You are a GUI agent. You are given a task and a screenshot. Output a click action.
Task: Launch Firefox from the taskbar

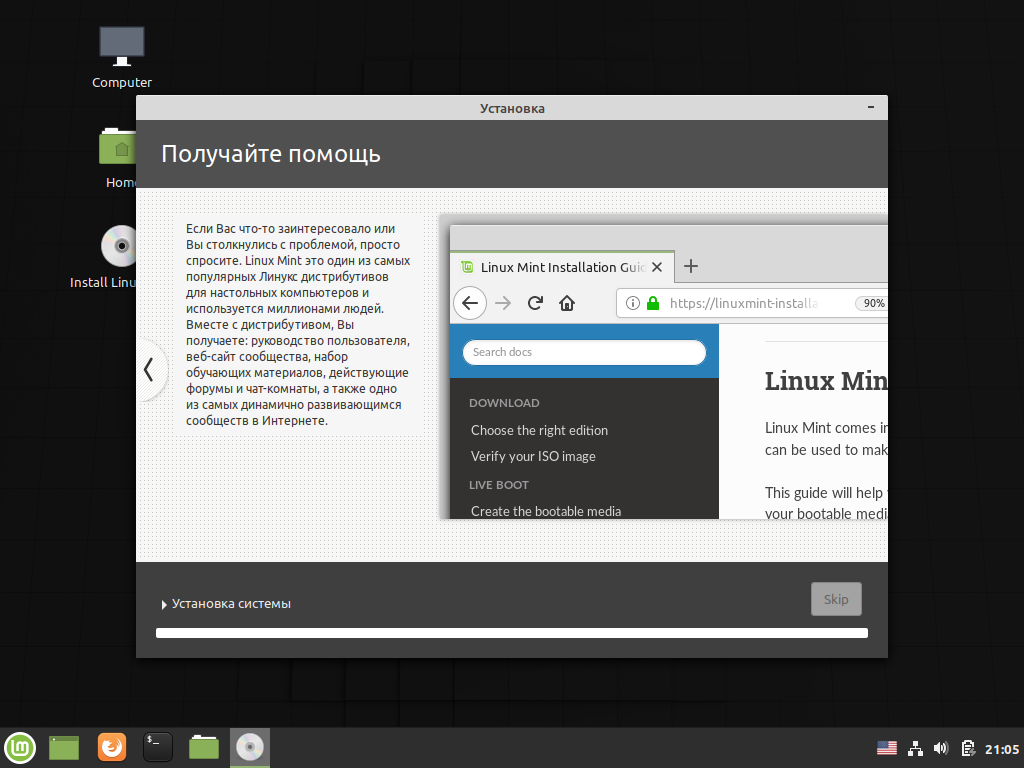pyautogui.click(x=112, y=748)
